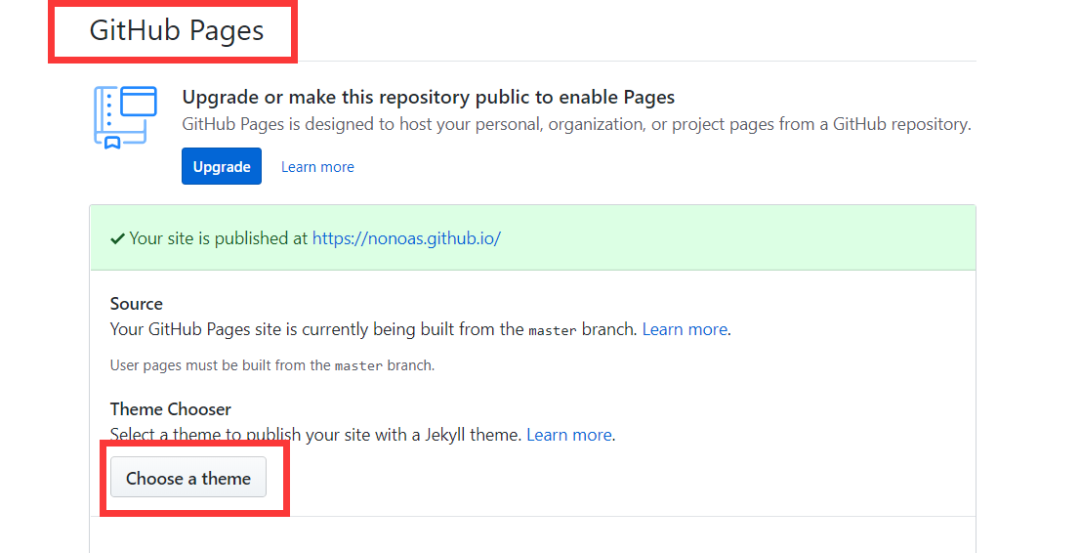
Task: Click 'Upgrade or make this repository public' heading
Action: pos(428,97)
